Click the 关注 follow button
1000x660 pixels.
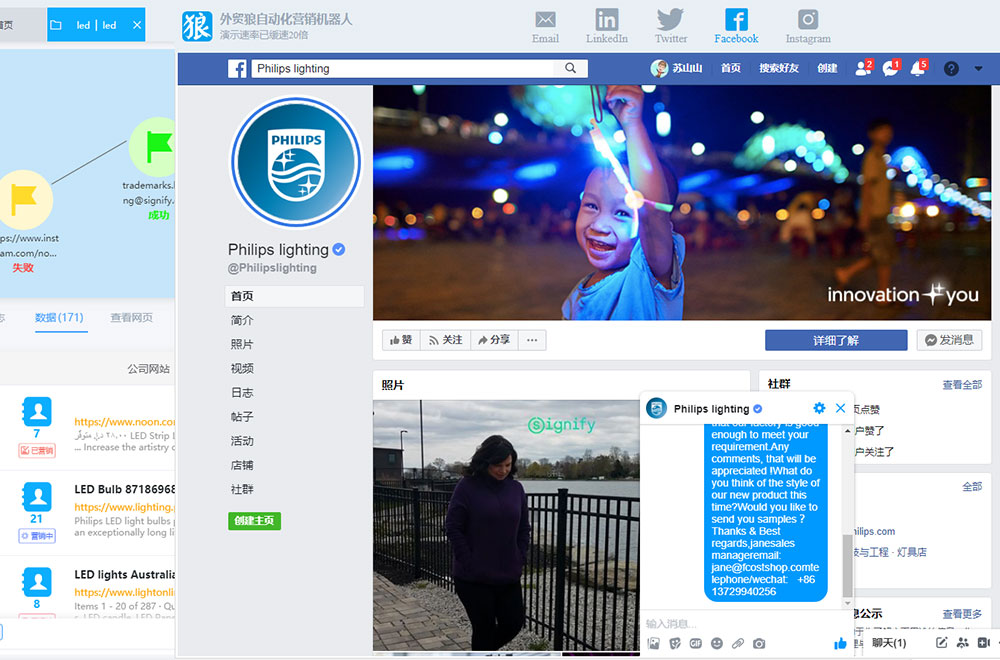445,340
